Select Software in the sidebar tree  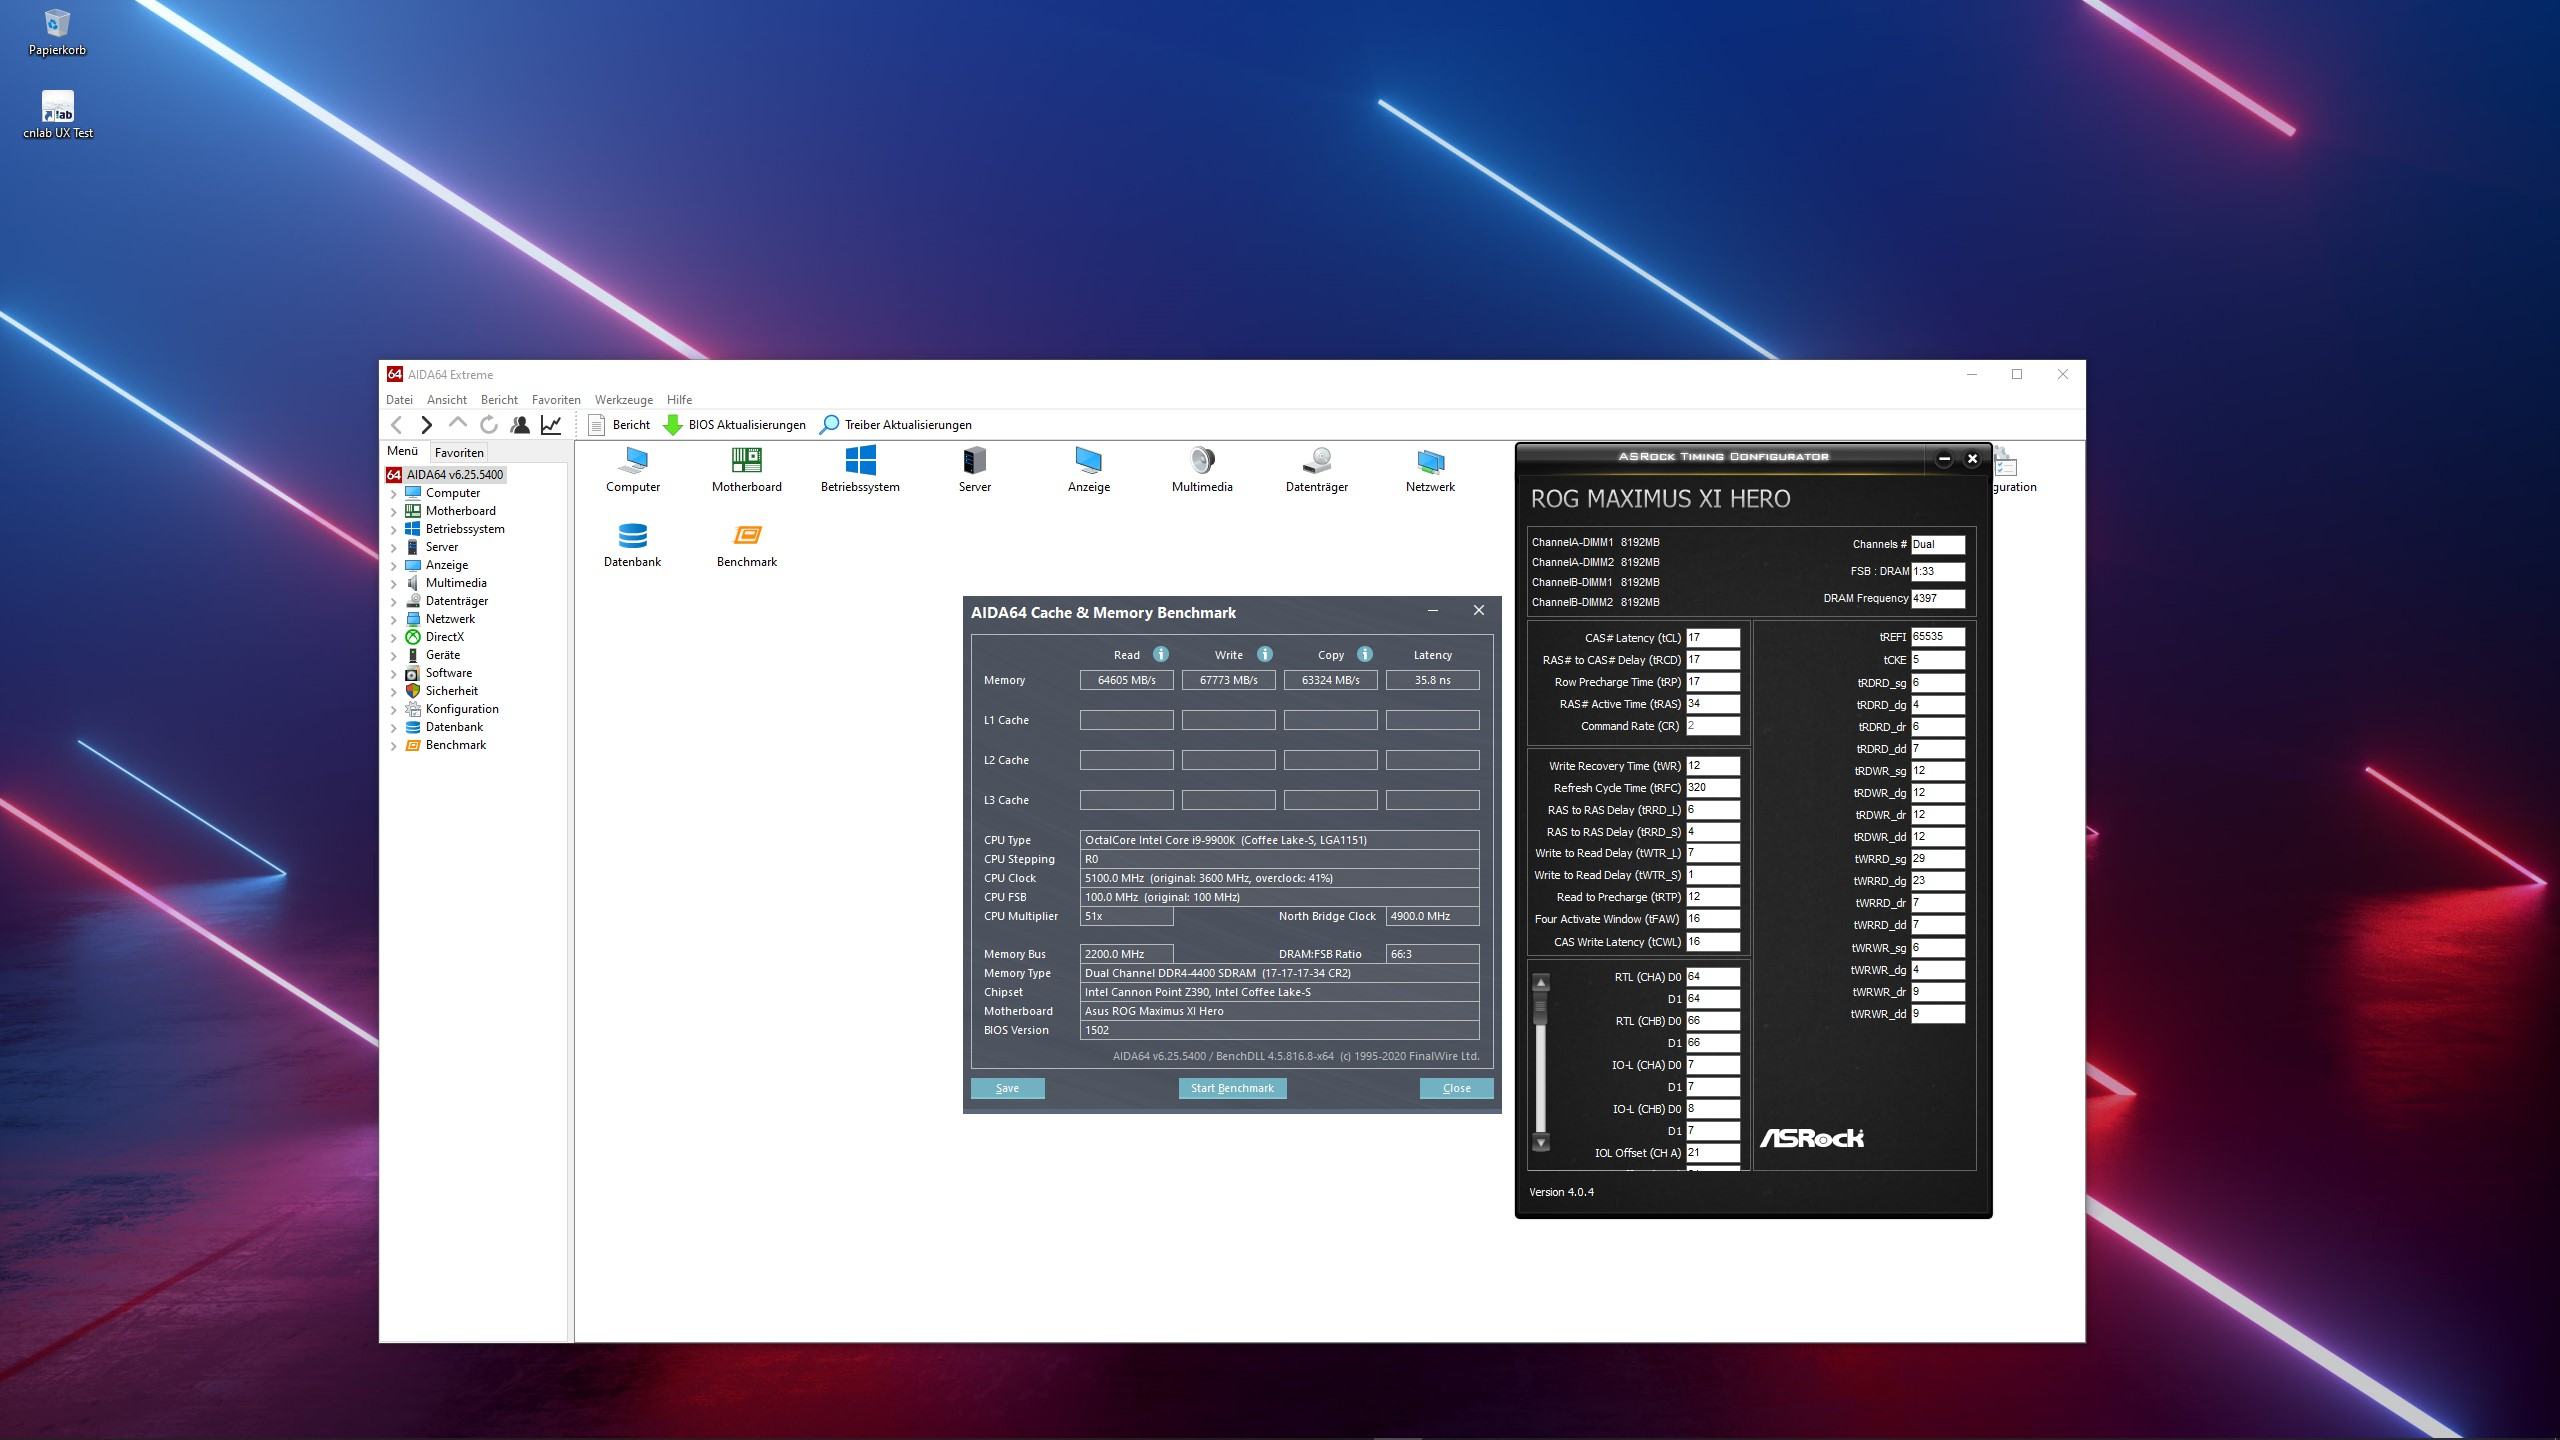click(x=448, y=673)
